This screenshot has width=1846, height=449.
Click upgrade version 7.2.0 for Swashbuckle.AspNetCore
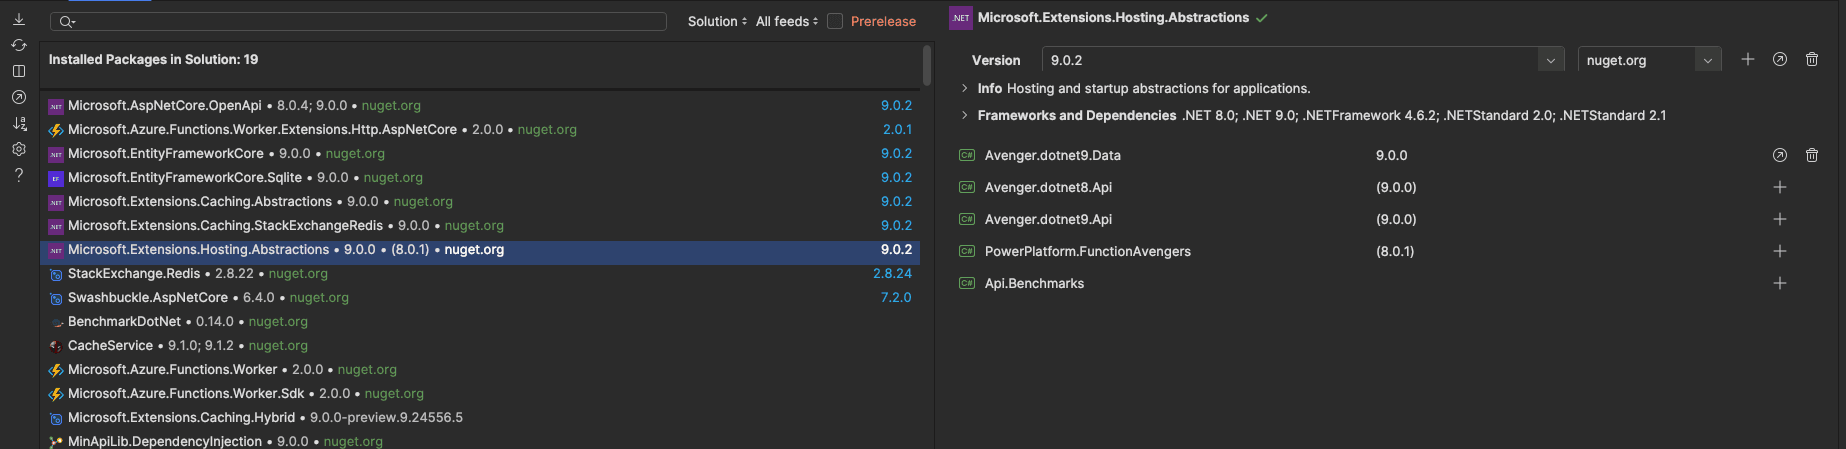point(896,297)
